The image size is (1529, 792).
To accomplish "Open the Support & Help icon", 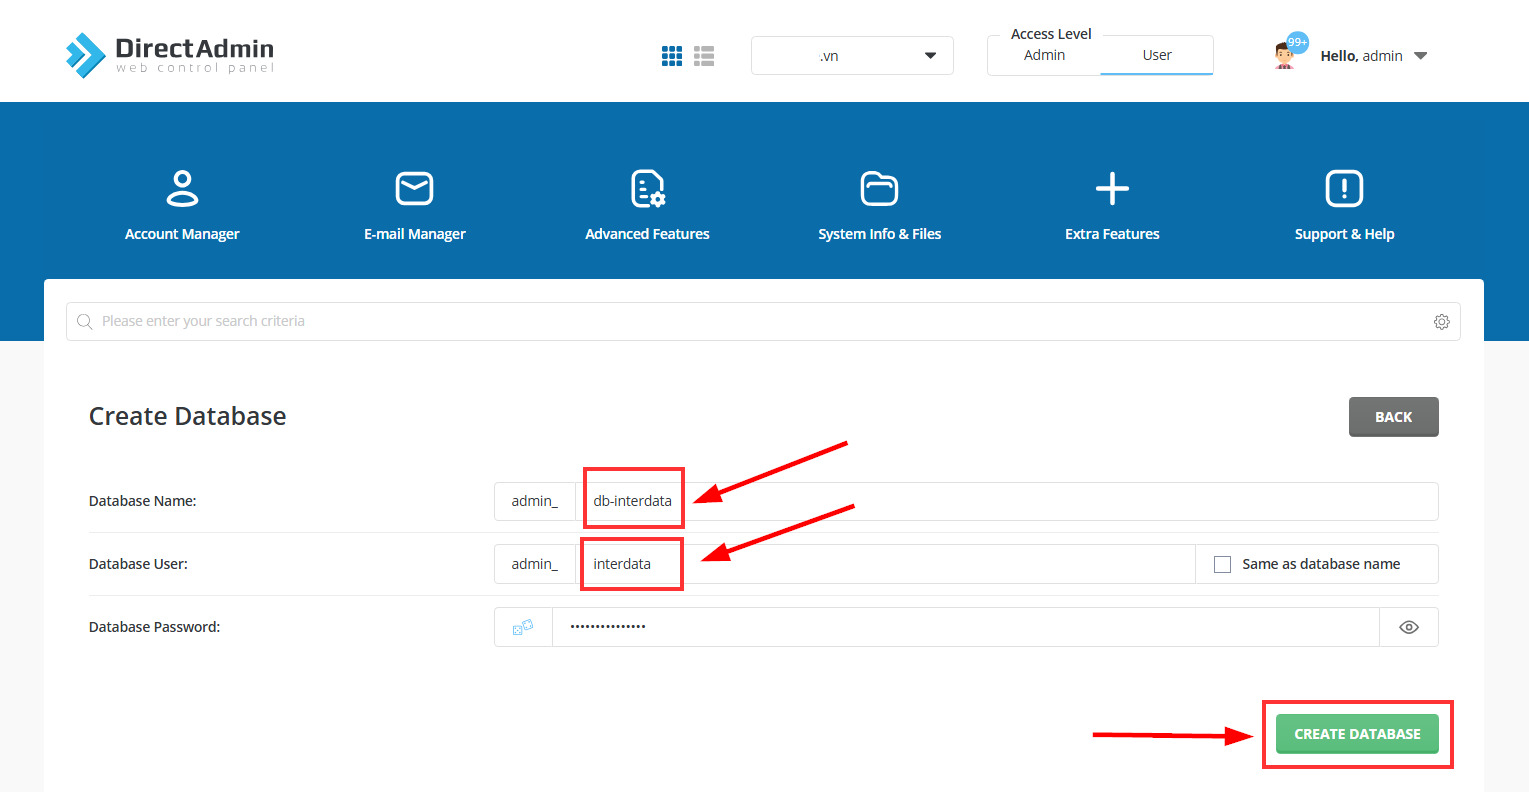I will click(x=1344, y=188).
